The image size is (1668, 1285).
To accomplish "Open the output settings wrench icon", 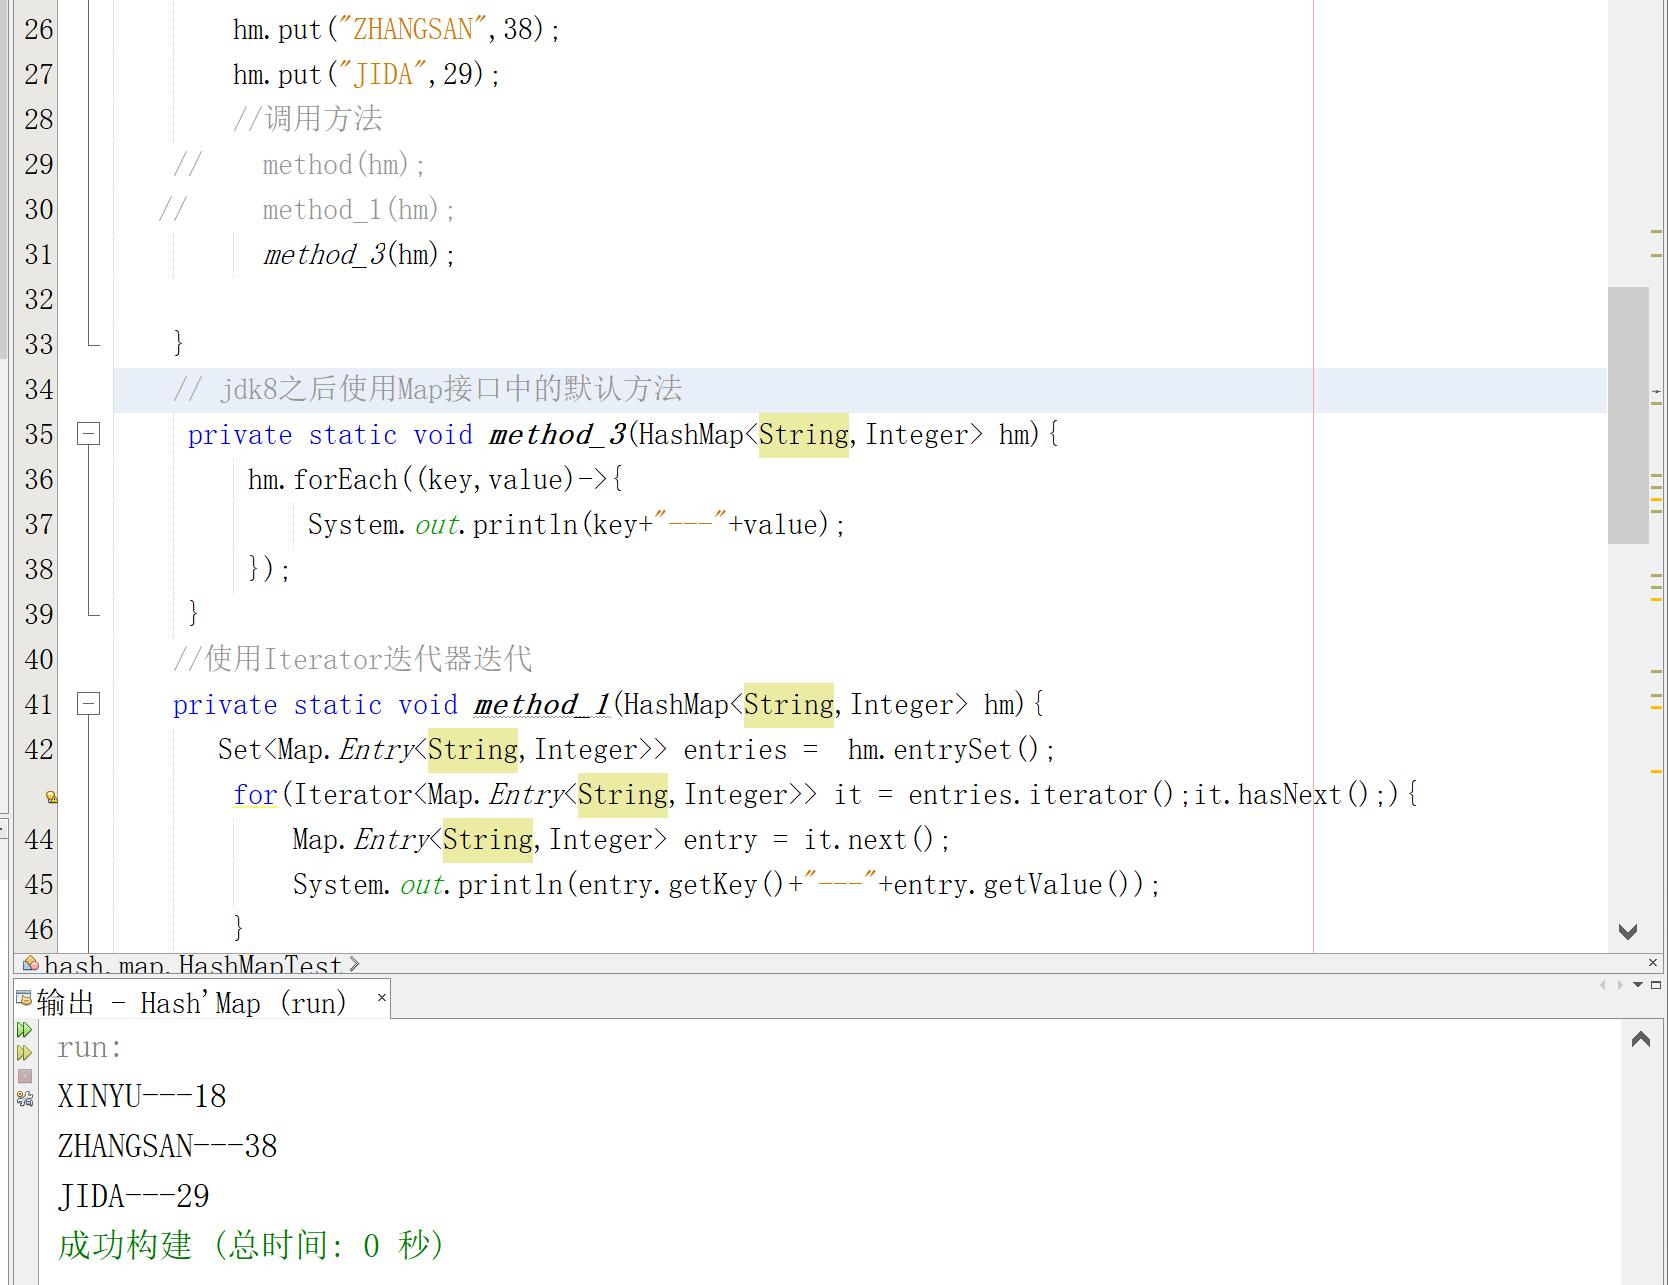I will (x=25, y=1099).
